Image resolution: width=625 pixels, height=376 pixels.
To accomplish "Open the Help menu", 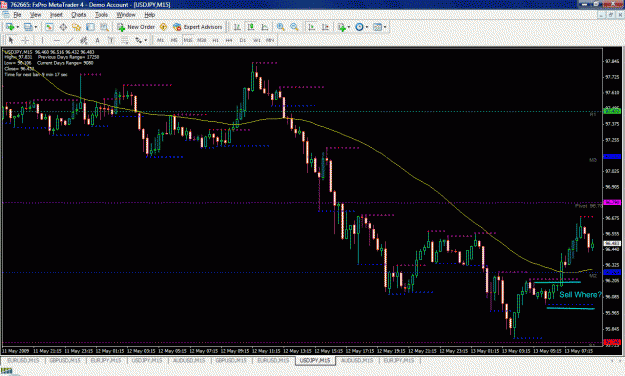I will click(x=149, y=15).
